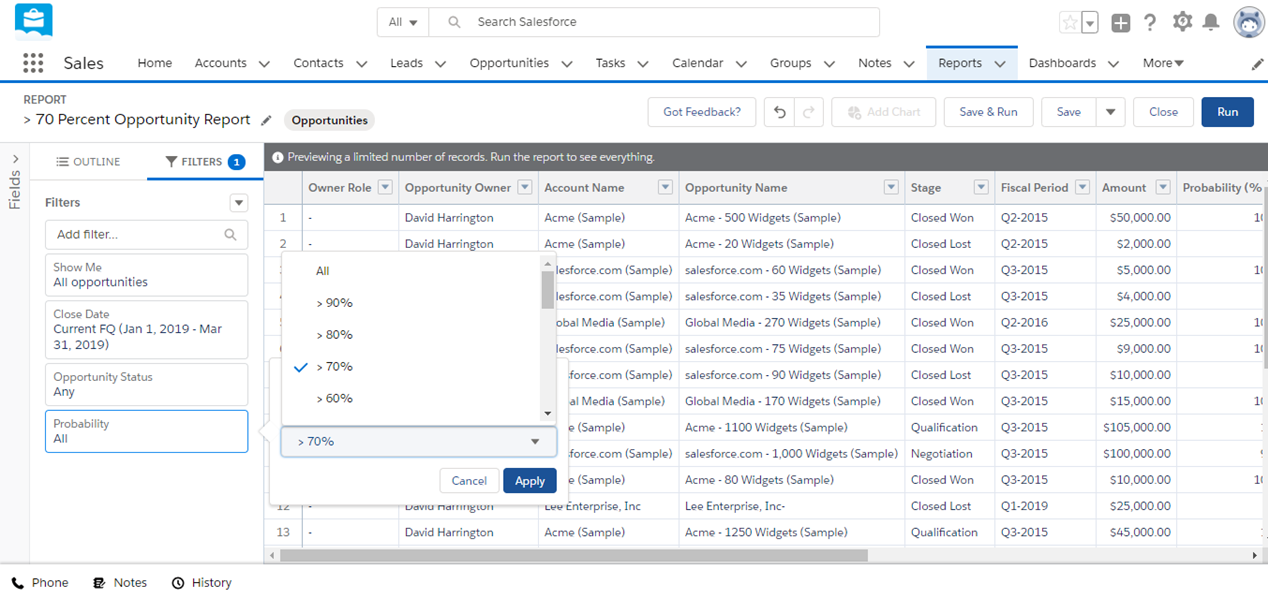1268x594 pixels.
Task: Open the favorites list dropdown arrow
Action: tap(1090, 22)
